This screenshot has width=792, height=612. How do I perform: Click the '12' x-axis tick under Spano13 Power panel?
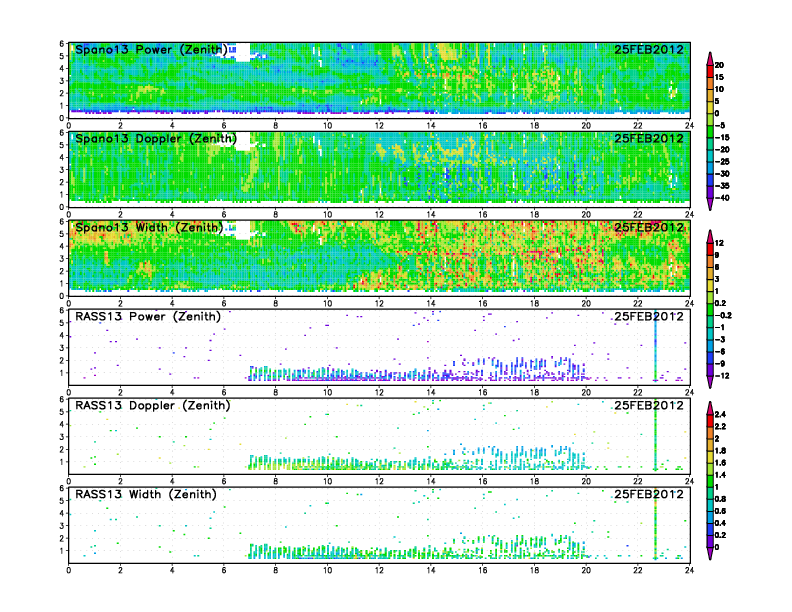pos(379,125)
